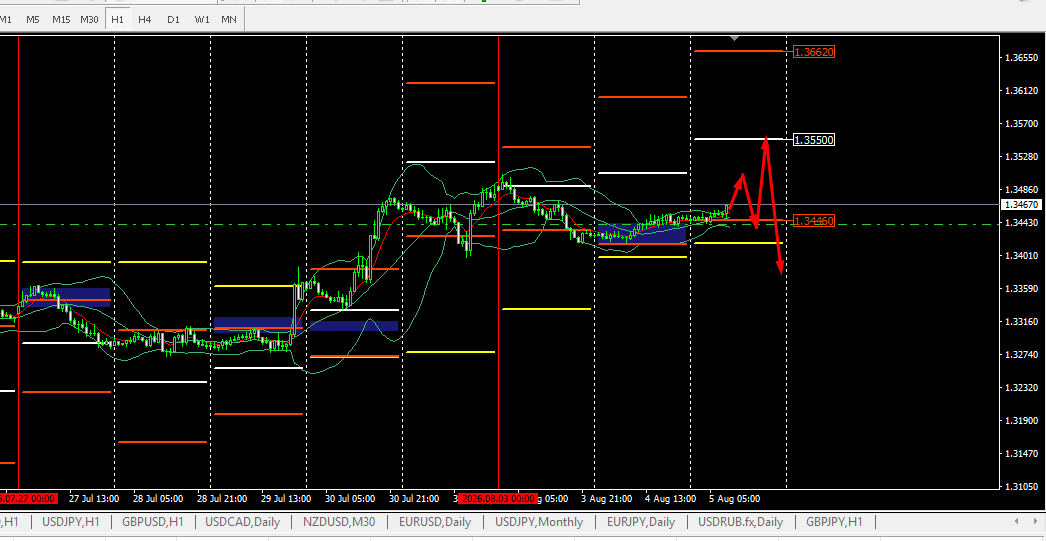This screenshot has height=541, width=1046.
Task: Toggle the active H1 timeframe button
Action: point(117,19)
